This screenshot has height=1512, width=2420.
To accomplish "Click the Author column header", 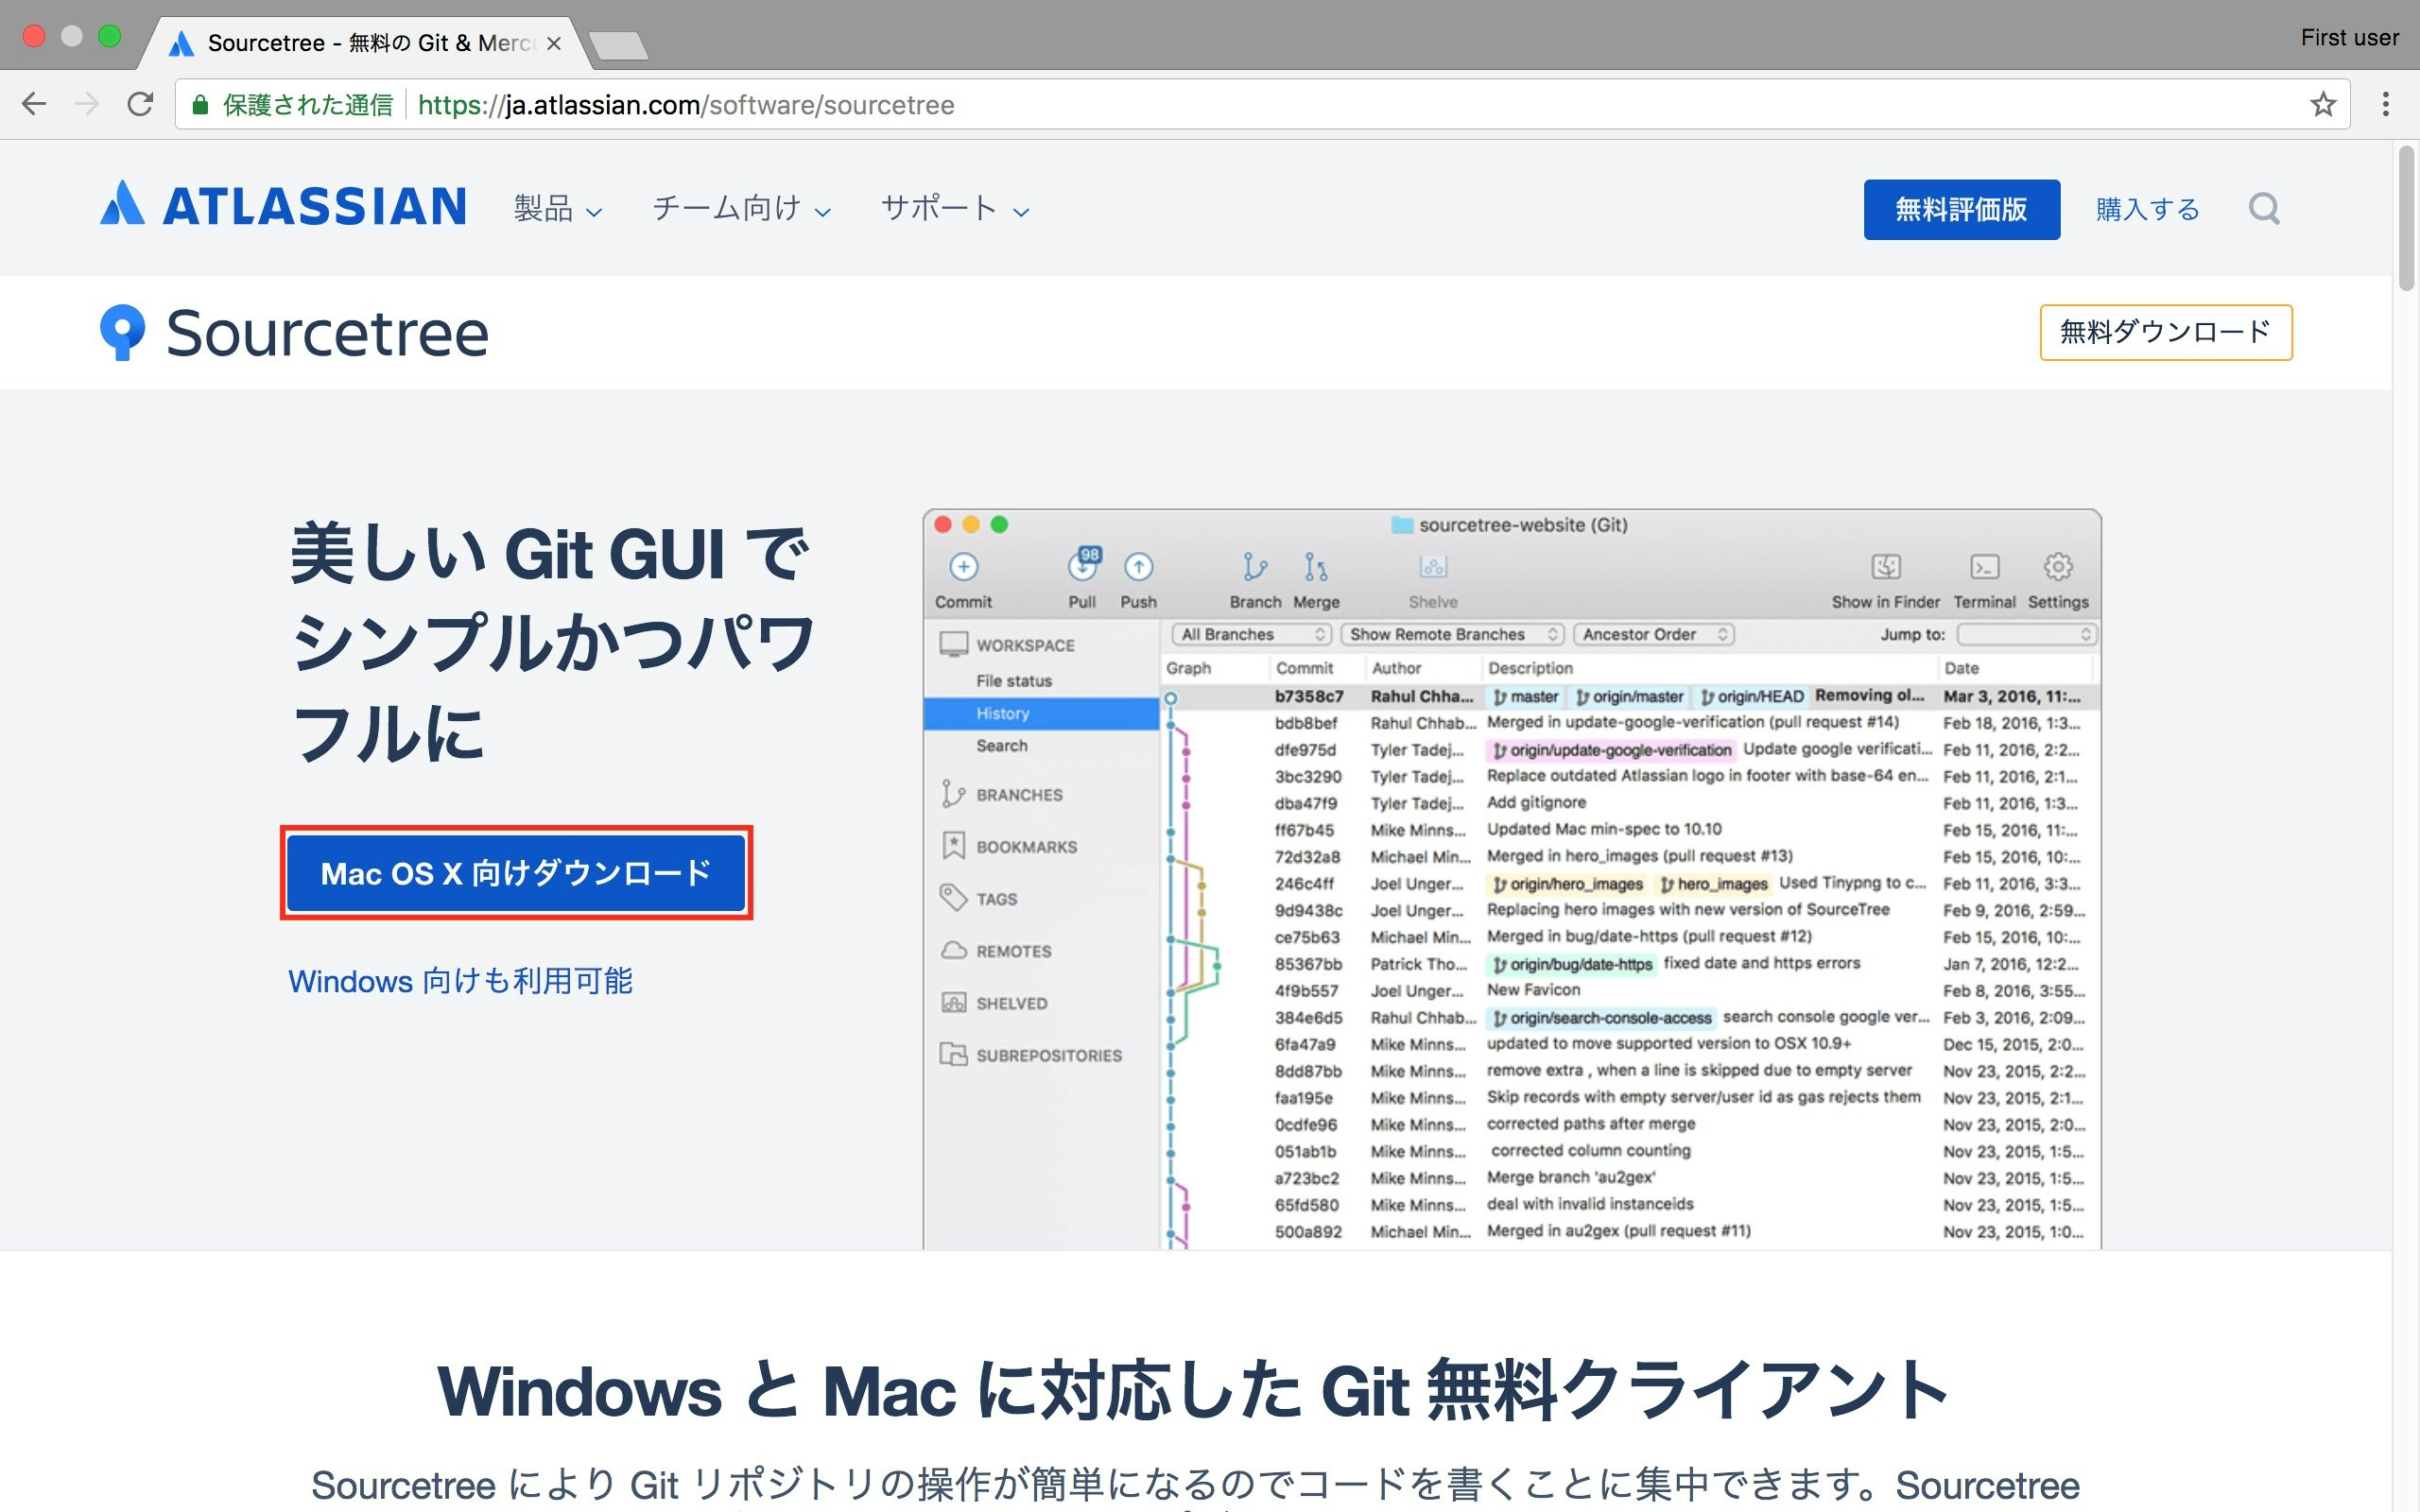I will point(1396,668).
